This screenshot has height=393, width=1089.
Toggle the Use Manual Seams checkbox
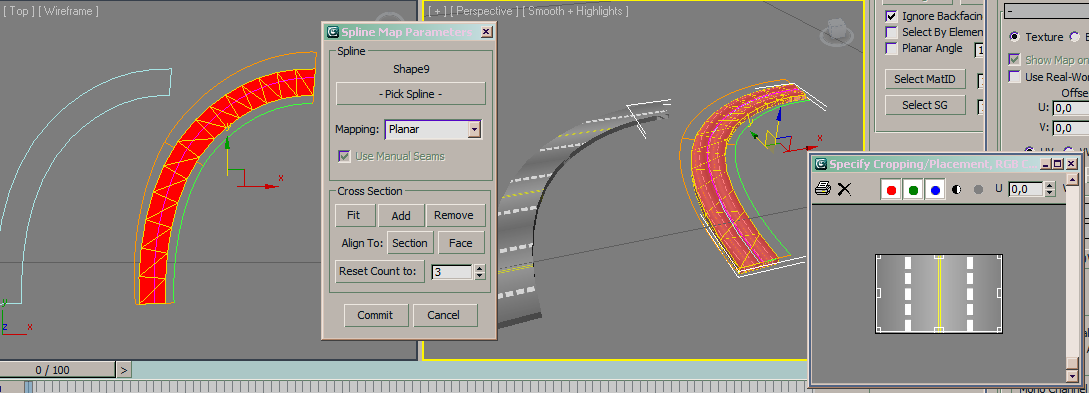point(344,156)
